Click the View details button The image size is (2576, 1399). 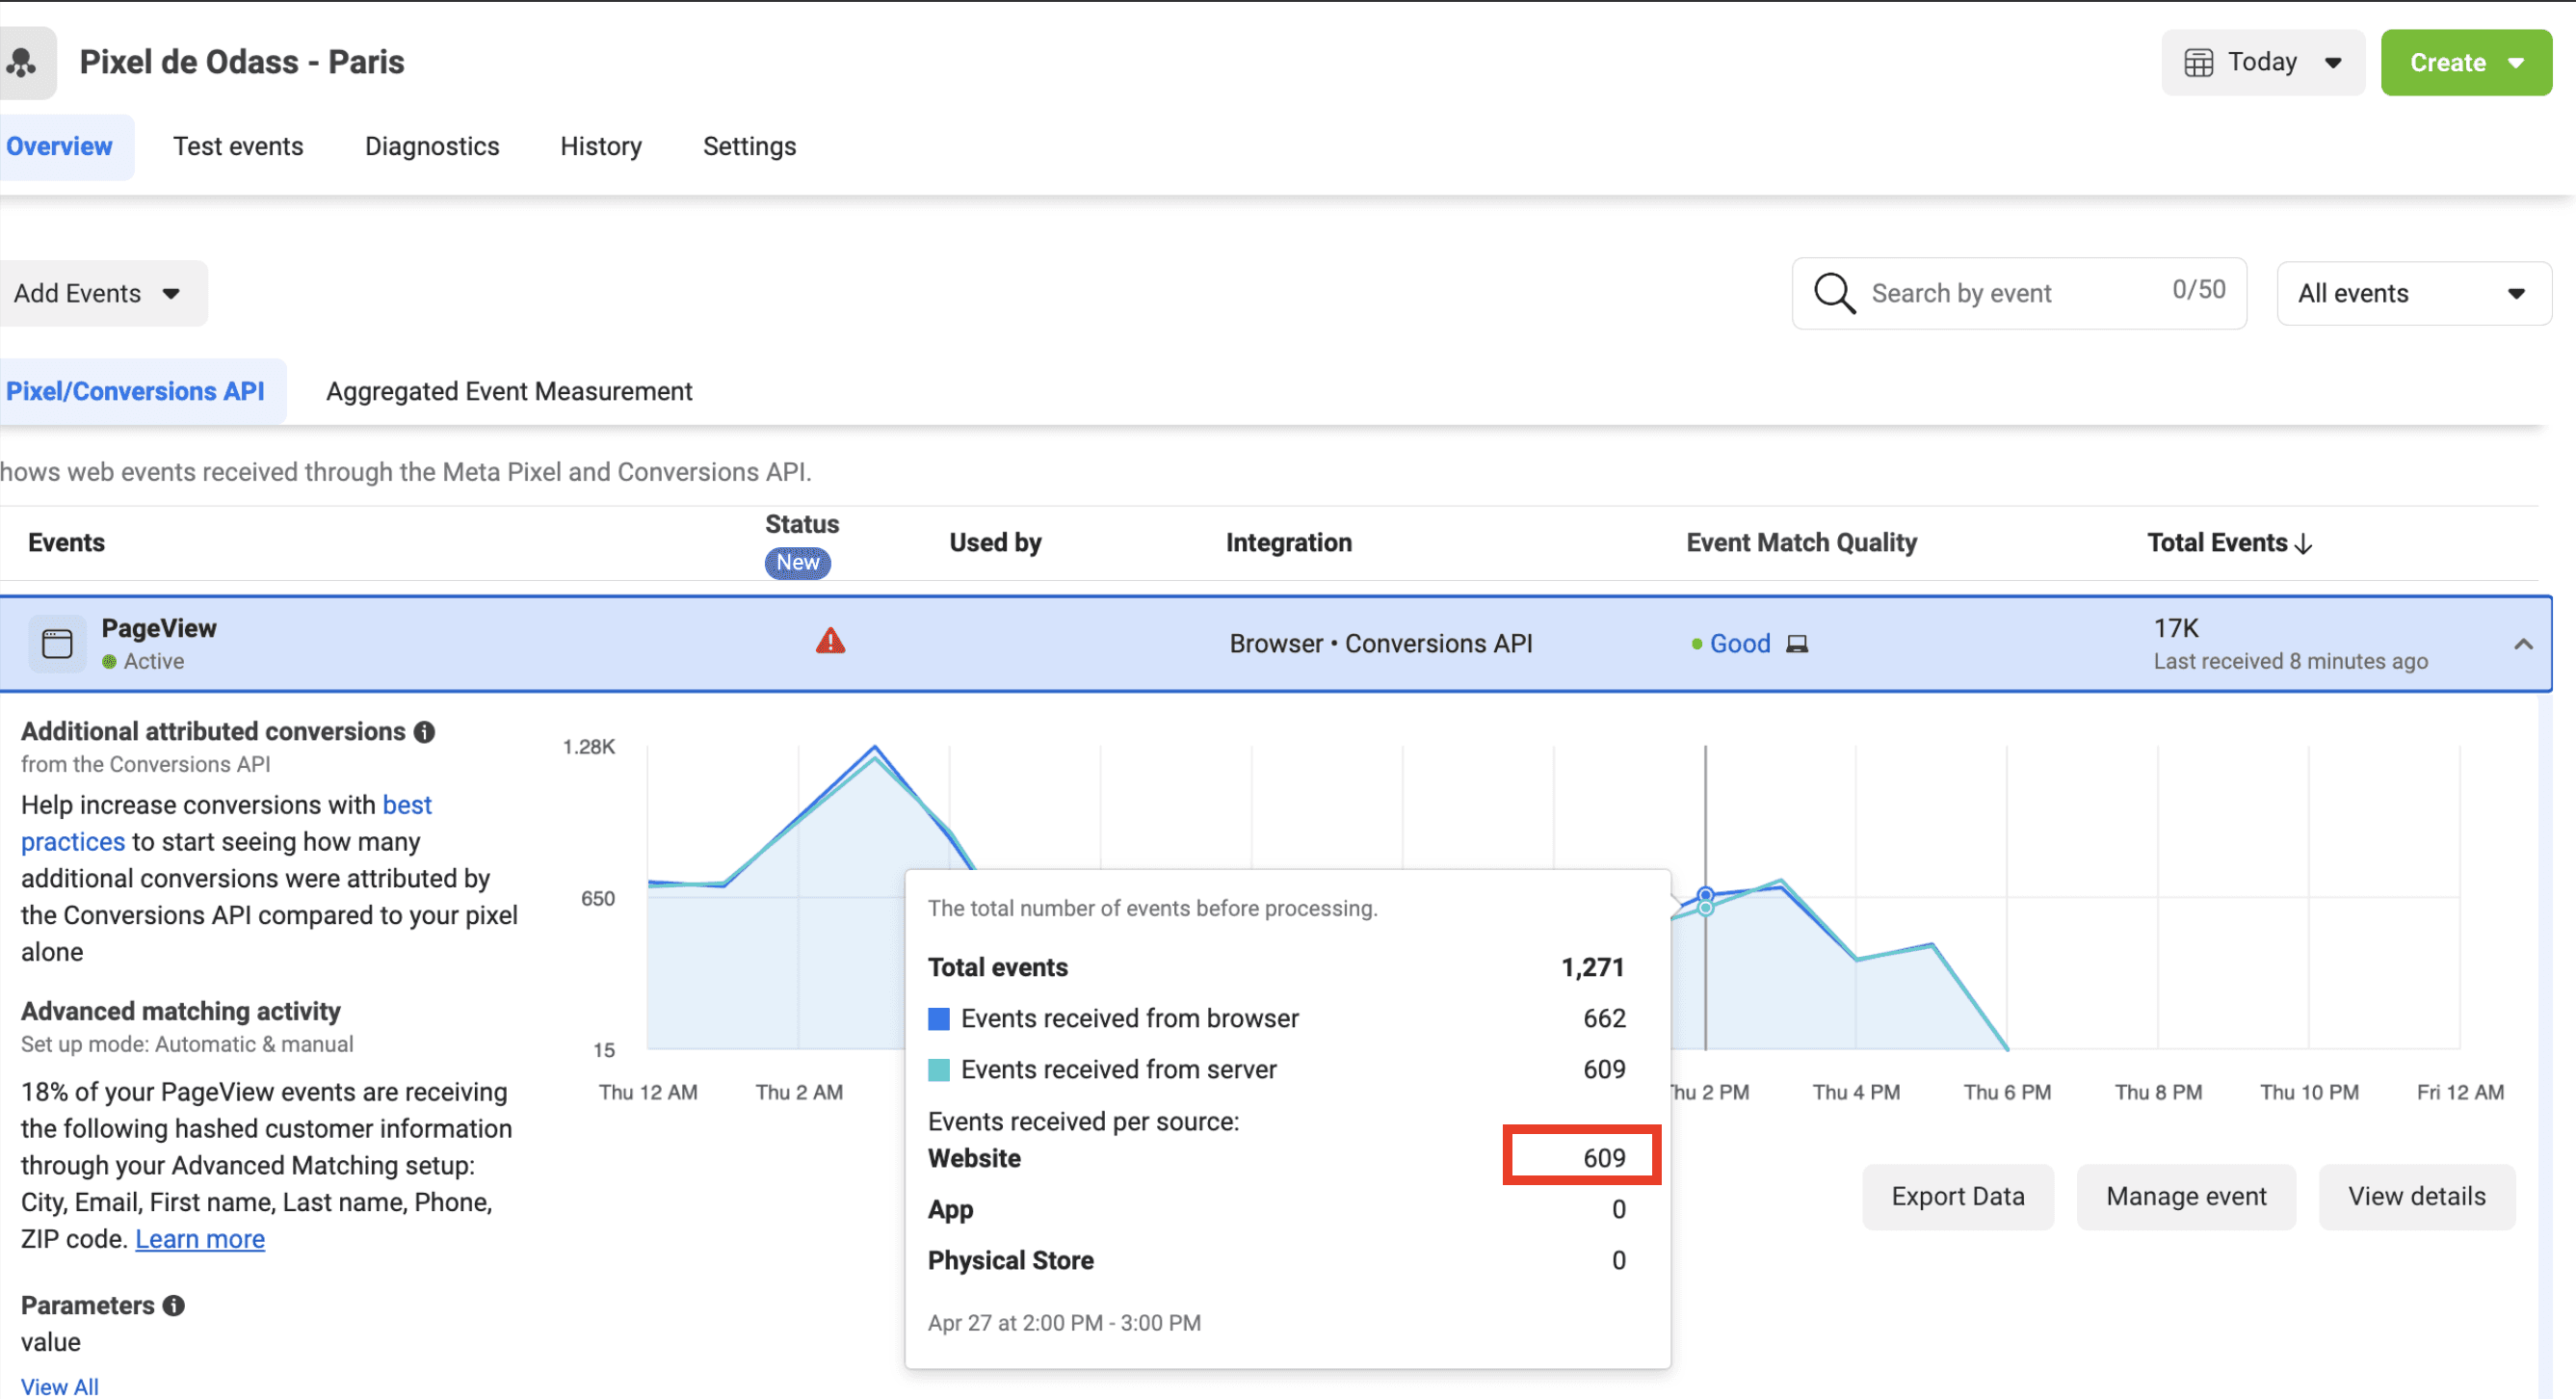2417,1197
